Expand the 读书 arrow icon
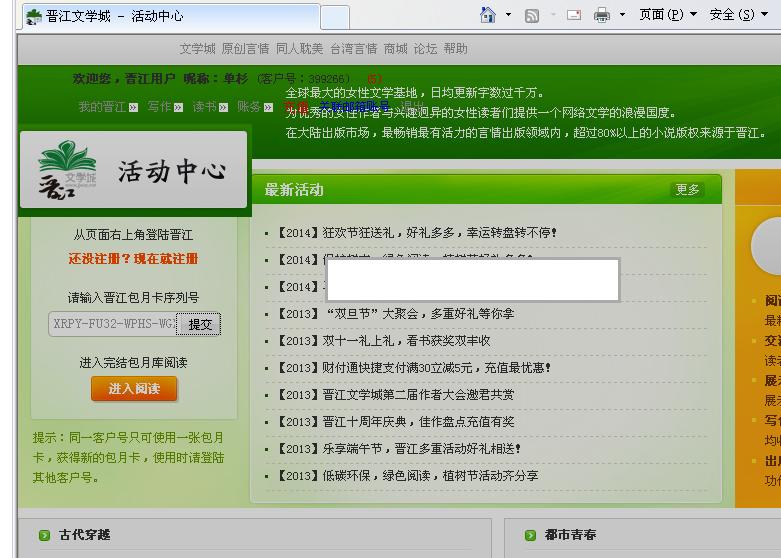781x558 pixels. [223, 108]
